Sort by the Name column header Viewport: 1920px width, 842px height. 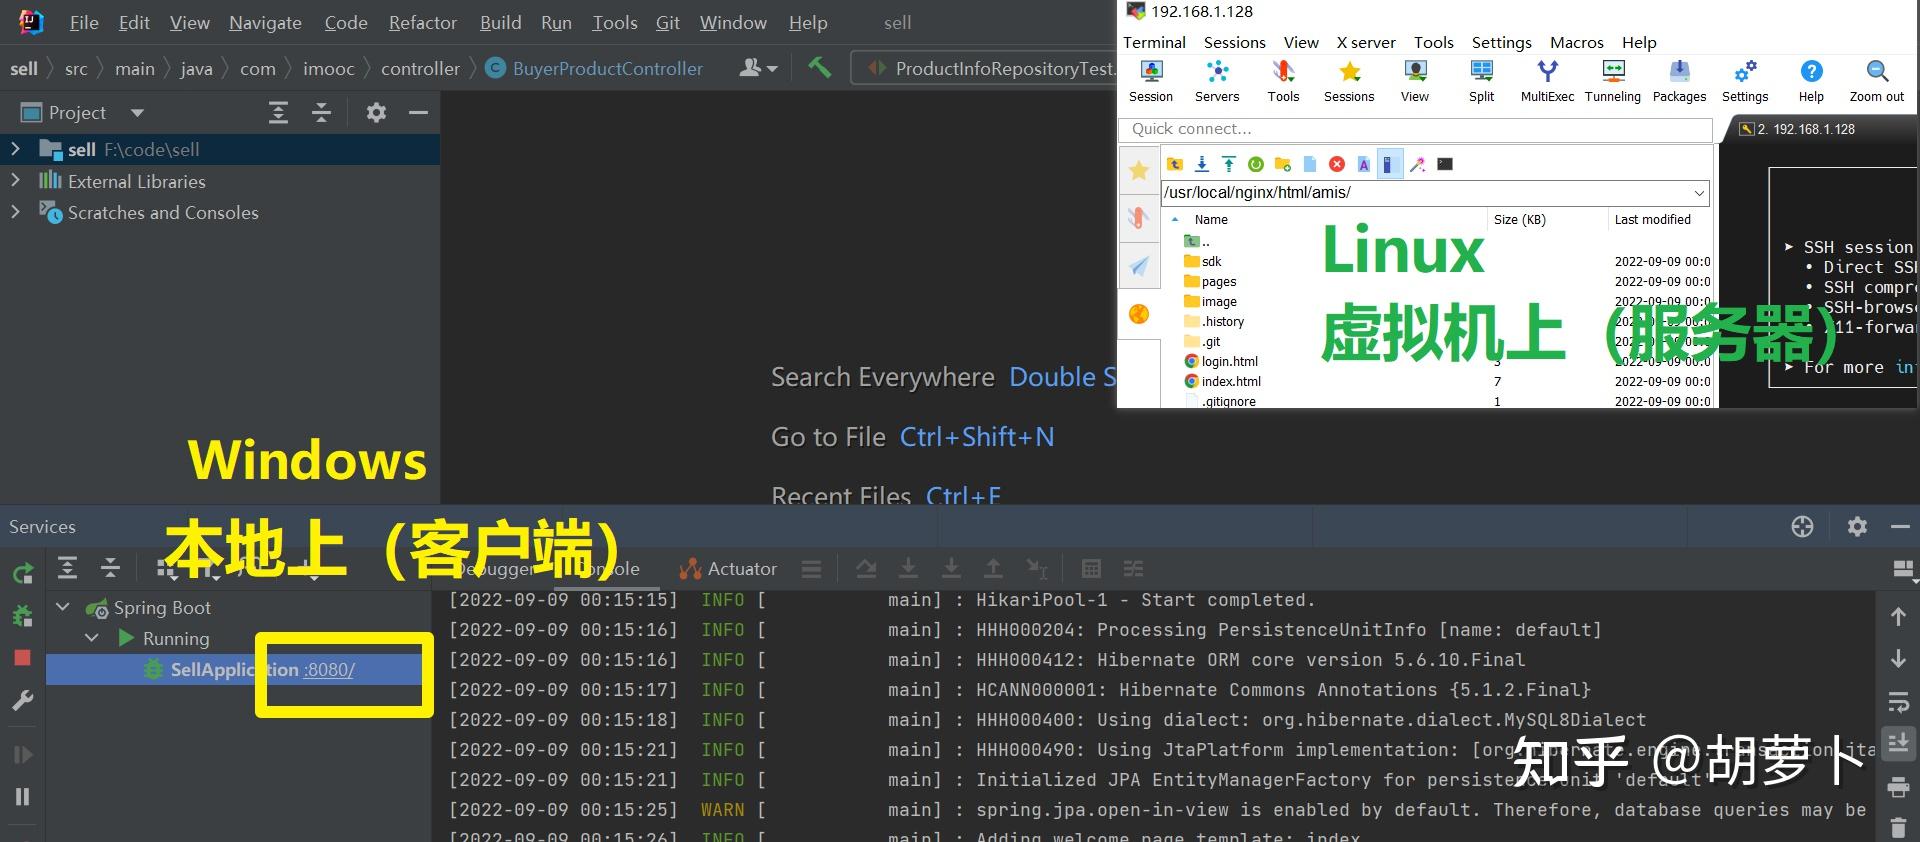pyautogui.click(x=1211, y=219)
